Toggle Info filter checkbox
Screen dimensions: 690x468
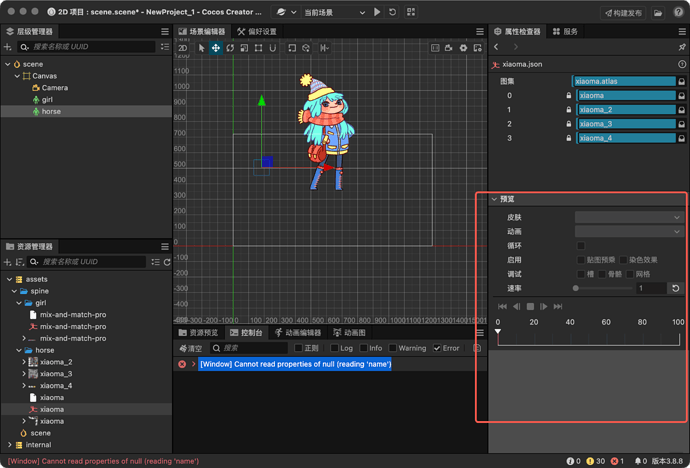click(x=363, y=348)
